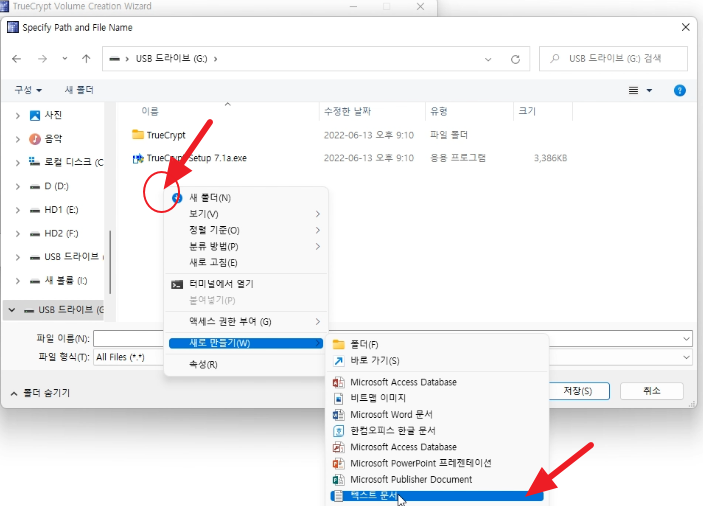Create new 한컴오피스 한글 문서
The image size is (703, 506).
(437, 431)
